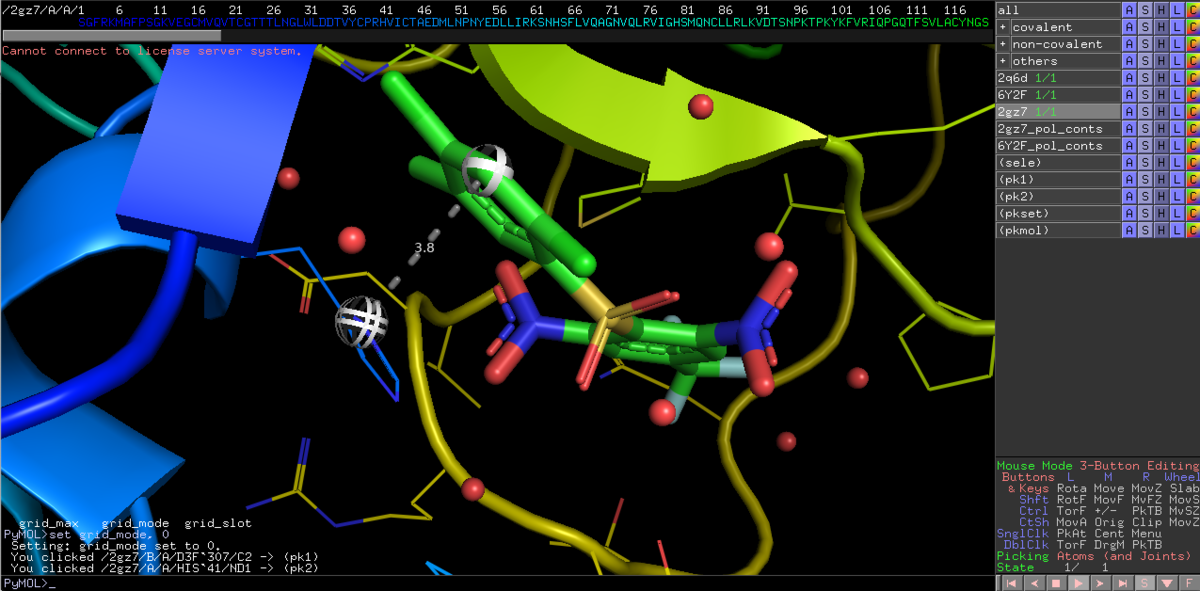
Task: Open Hide menu for (pk1) selection
Action: click(1161, 180)
